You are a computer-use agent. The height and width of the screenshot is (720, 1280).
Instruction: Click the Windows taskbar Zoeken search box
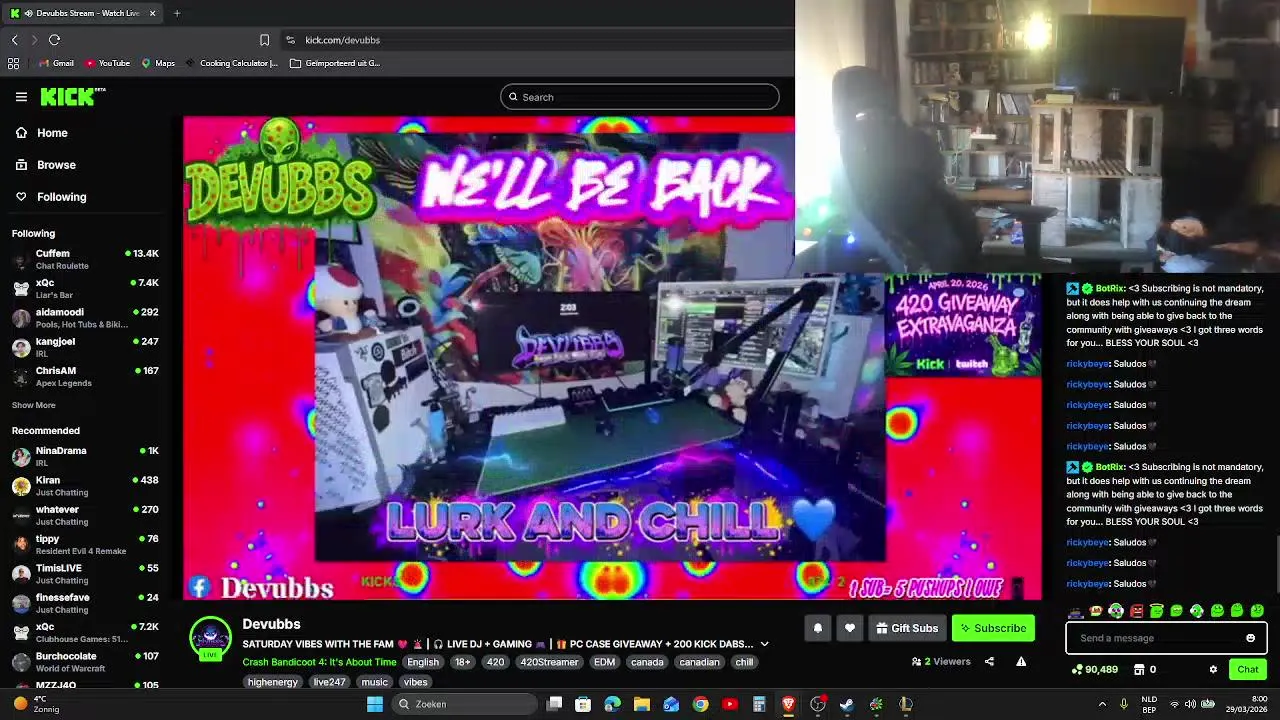(x=465, y=704)
